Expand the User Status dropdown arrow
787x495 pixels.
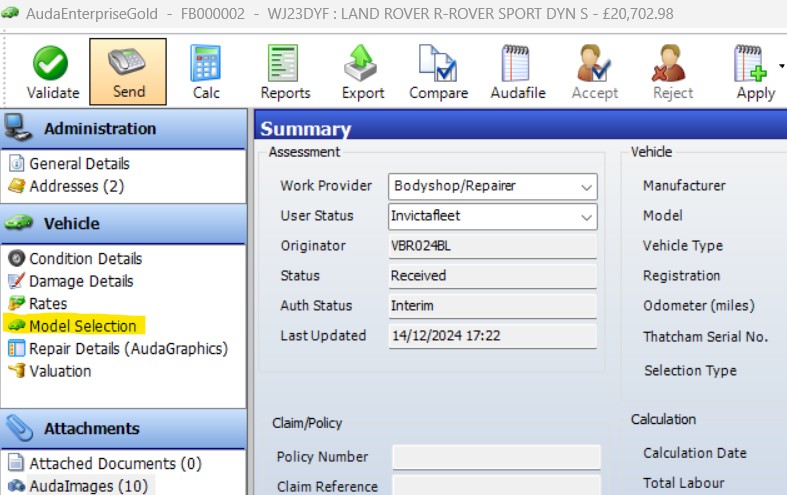point(586,217)
